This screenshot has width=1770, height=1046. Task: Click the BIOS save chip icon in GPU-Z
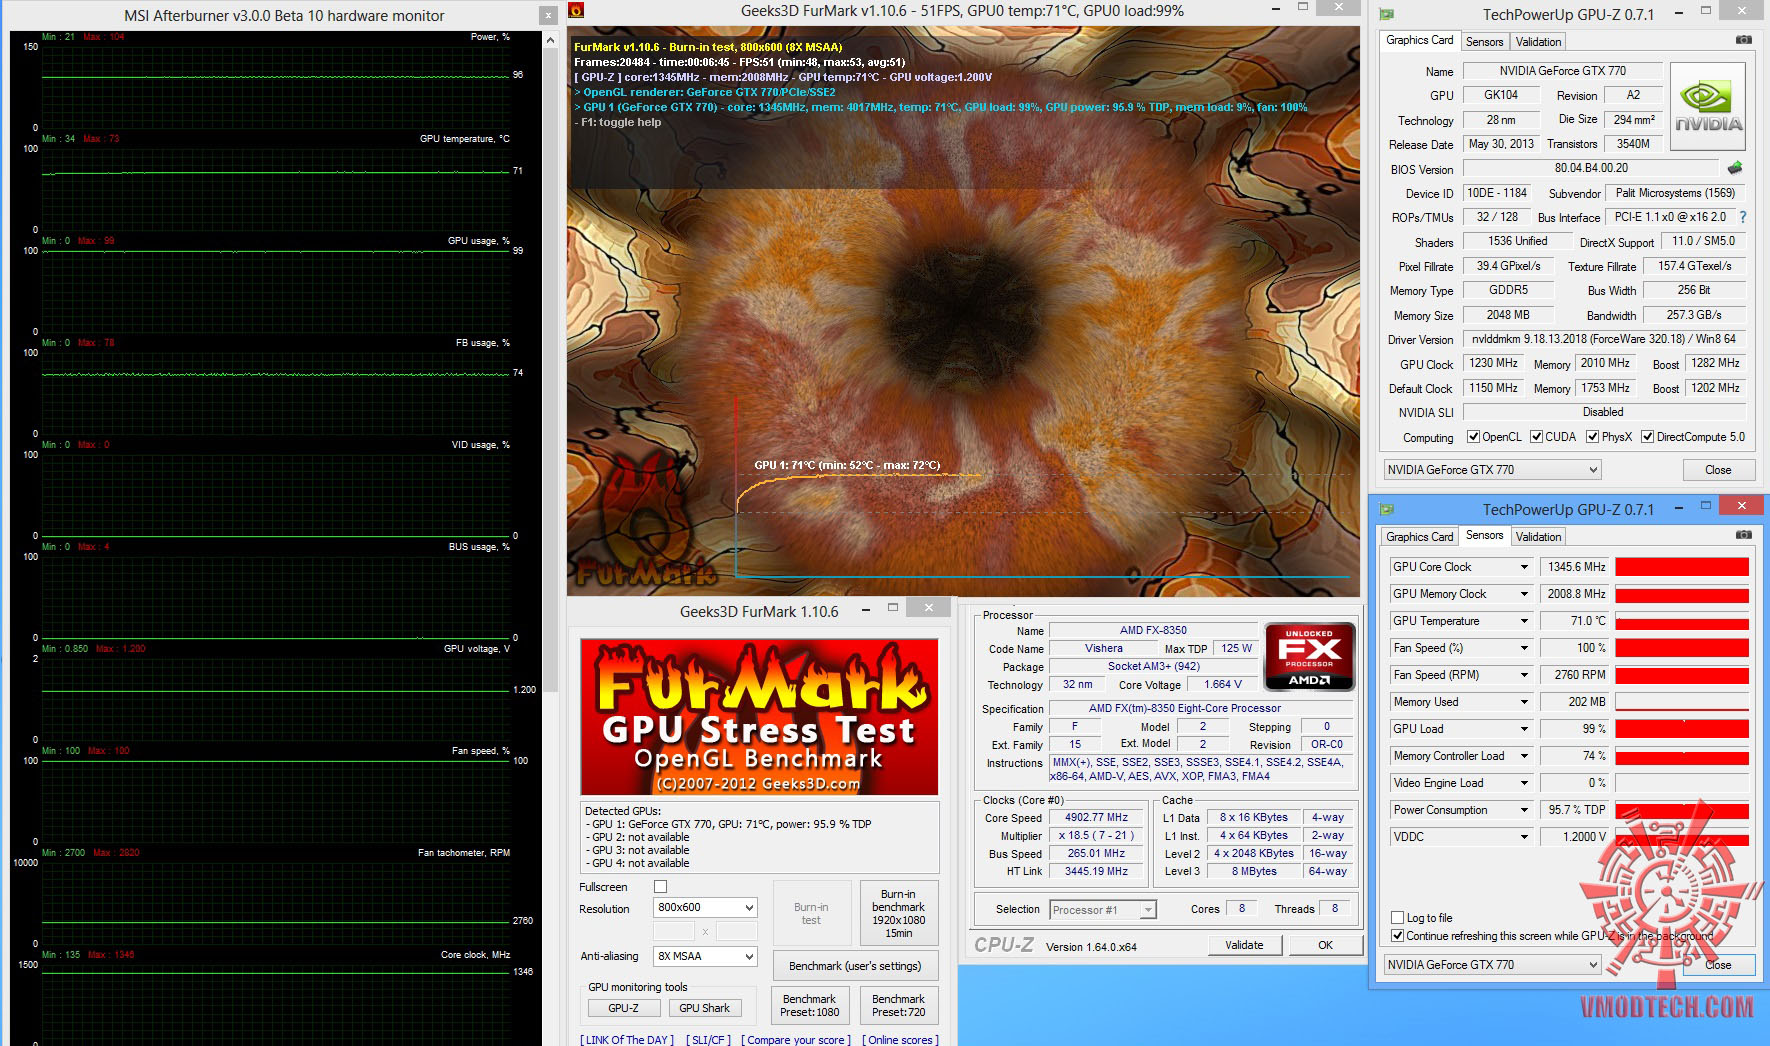(1735, 168)
